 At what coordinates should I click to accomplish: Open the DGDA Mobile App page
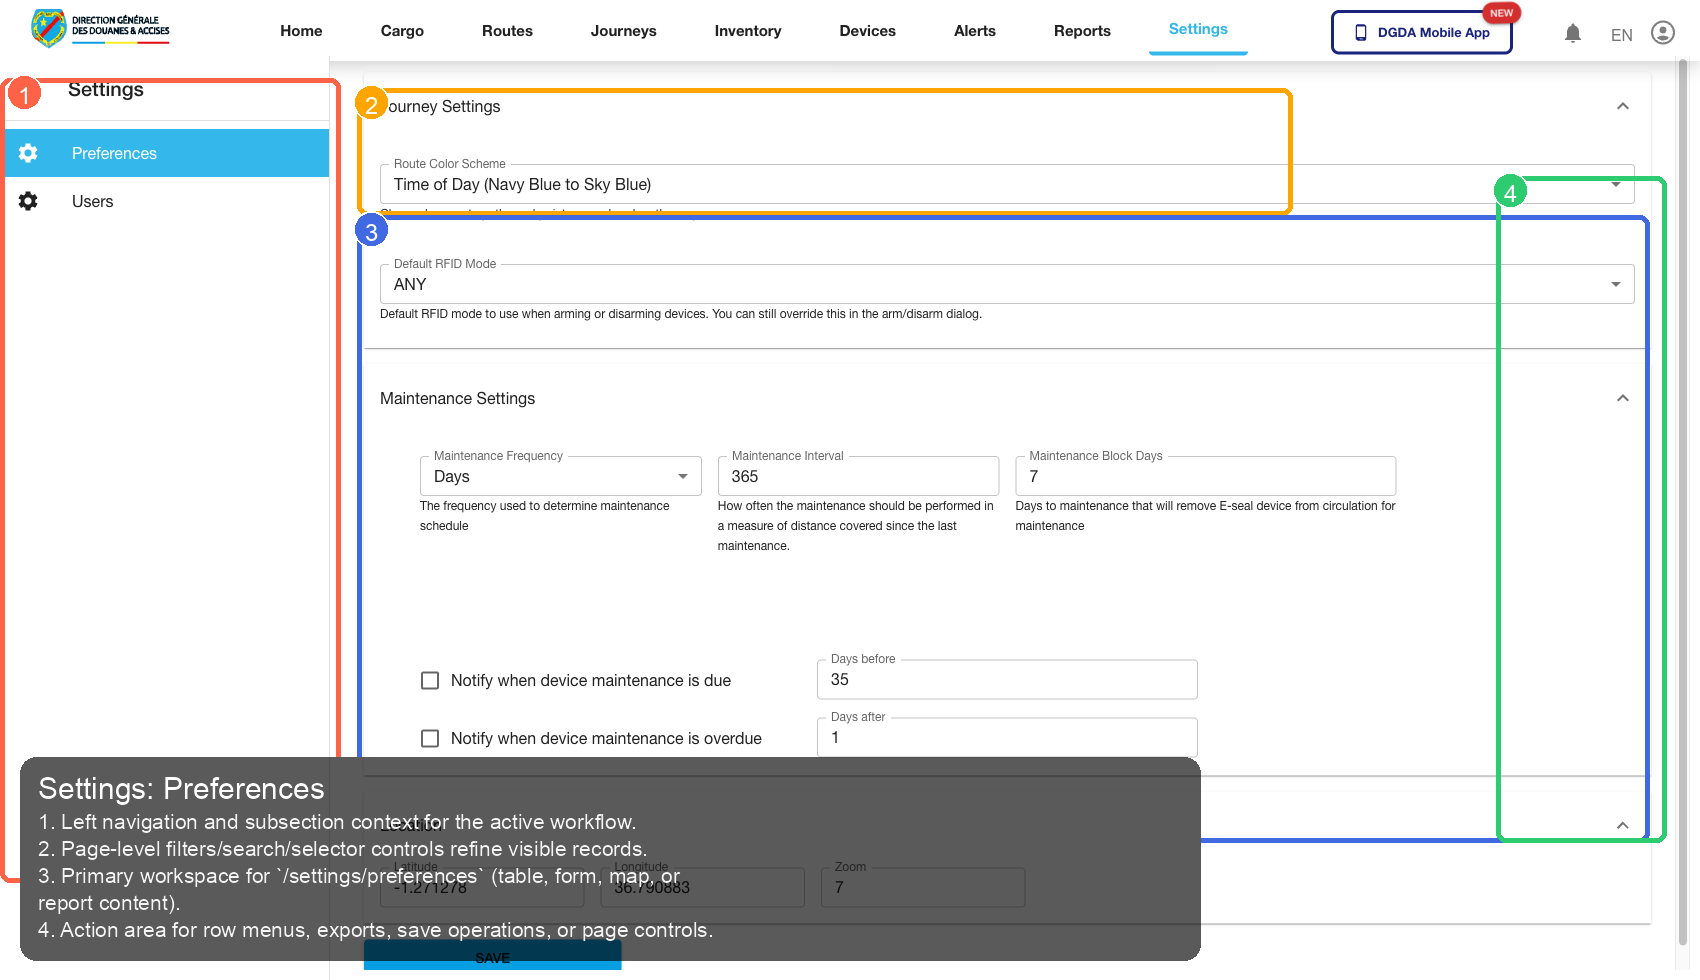point(1422,32)
